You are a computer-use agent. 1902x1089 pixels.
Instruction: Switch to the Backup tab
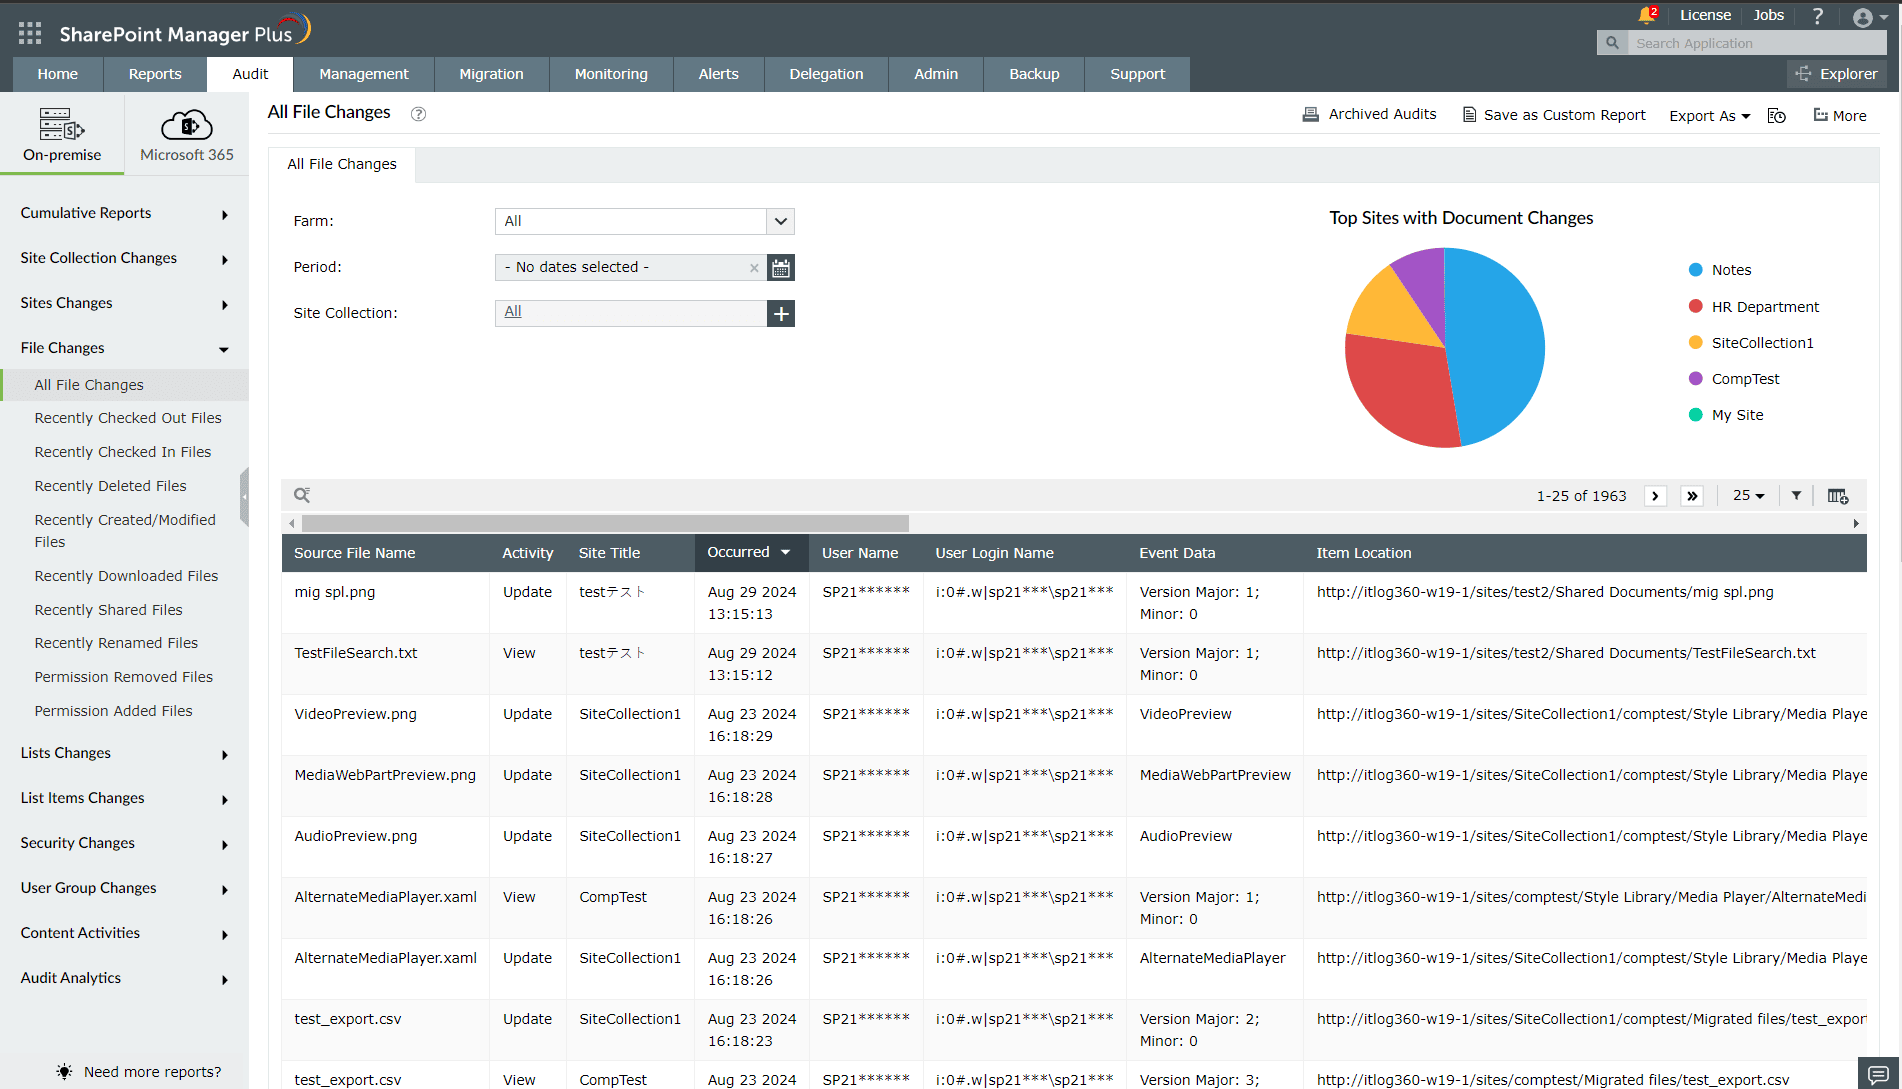tap(1034, 74)
